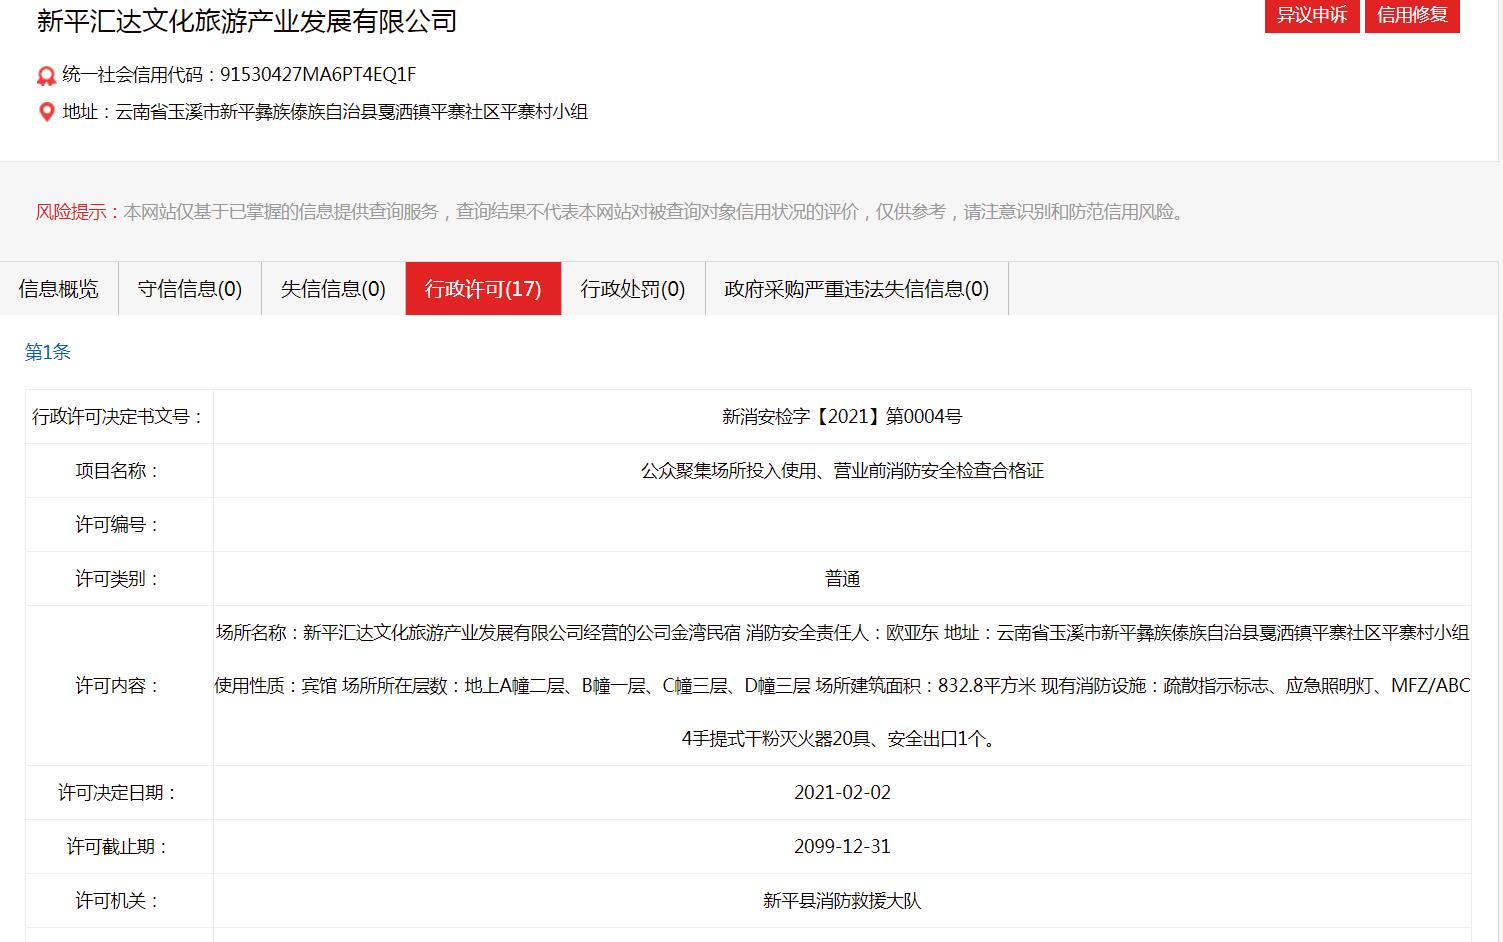Image resolution: width=1503 pixels, height=942 pixels.
Task: Open the 行政许可(17) tab
Action: pos(483,289)
